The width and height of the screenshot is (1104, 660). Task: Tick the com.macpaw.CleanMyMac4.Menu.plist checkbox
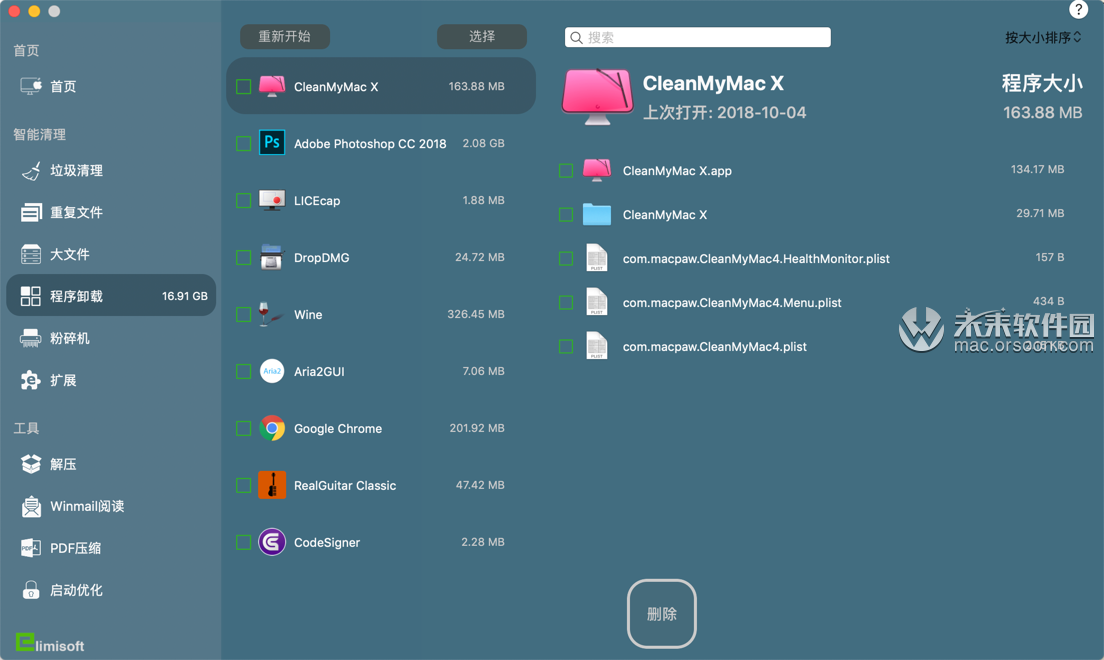coord(566,303)
